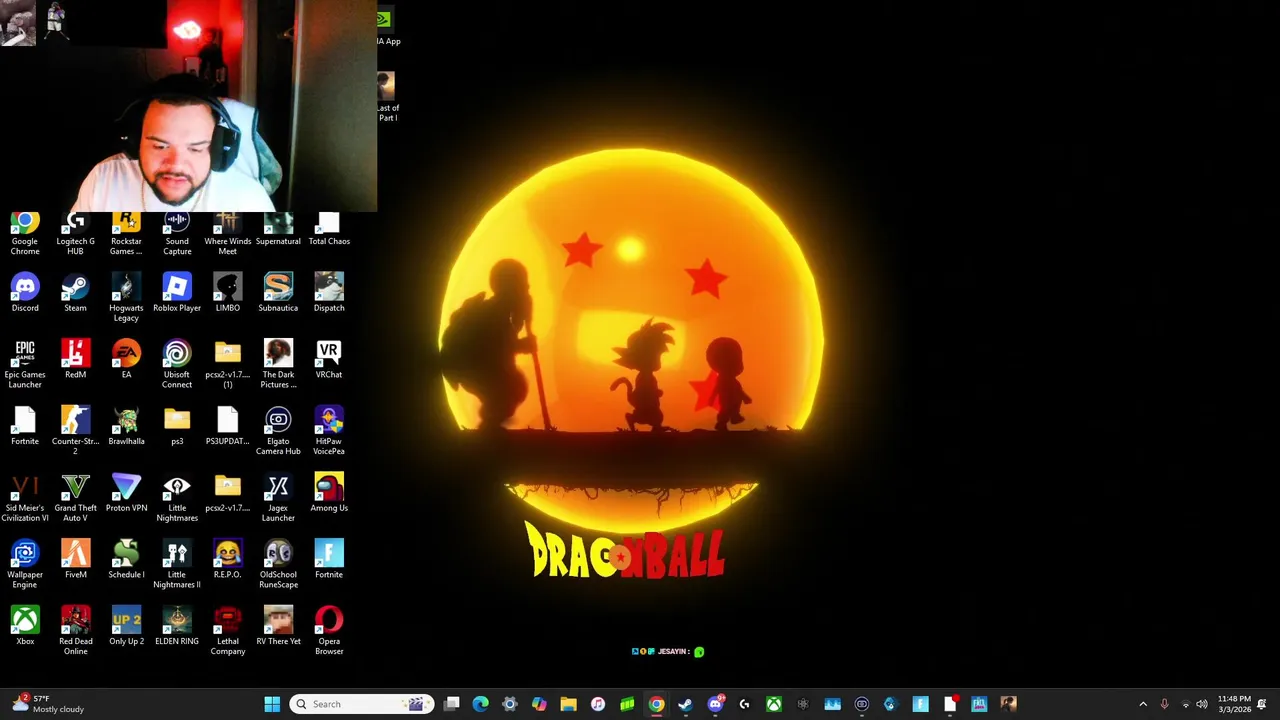Screen dimensions: 1280x720
Task: Click the microphone icon in the system tray
Action: pyautogui.click(x=1164, y=704)
